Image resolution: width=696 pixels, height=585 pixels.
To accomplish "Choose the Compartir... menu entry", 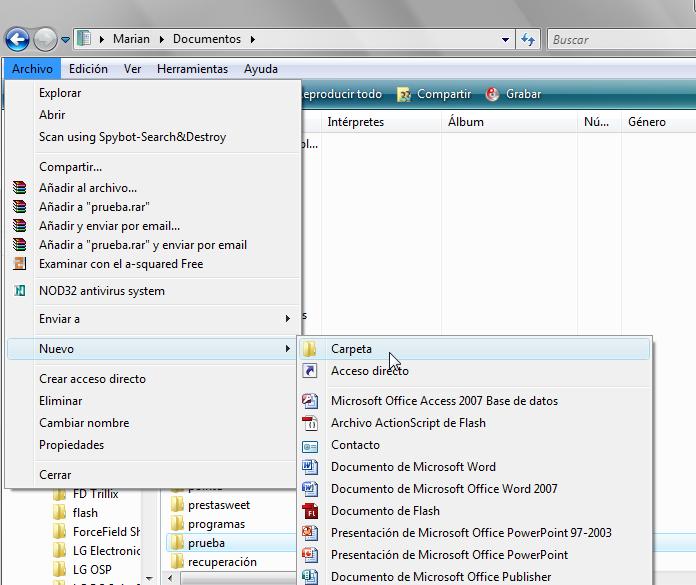I will click(x=70, y=167).
